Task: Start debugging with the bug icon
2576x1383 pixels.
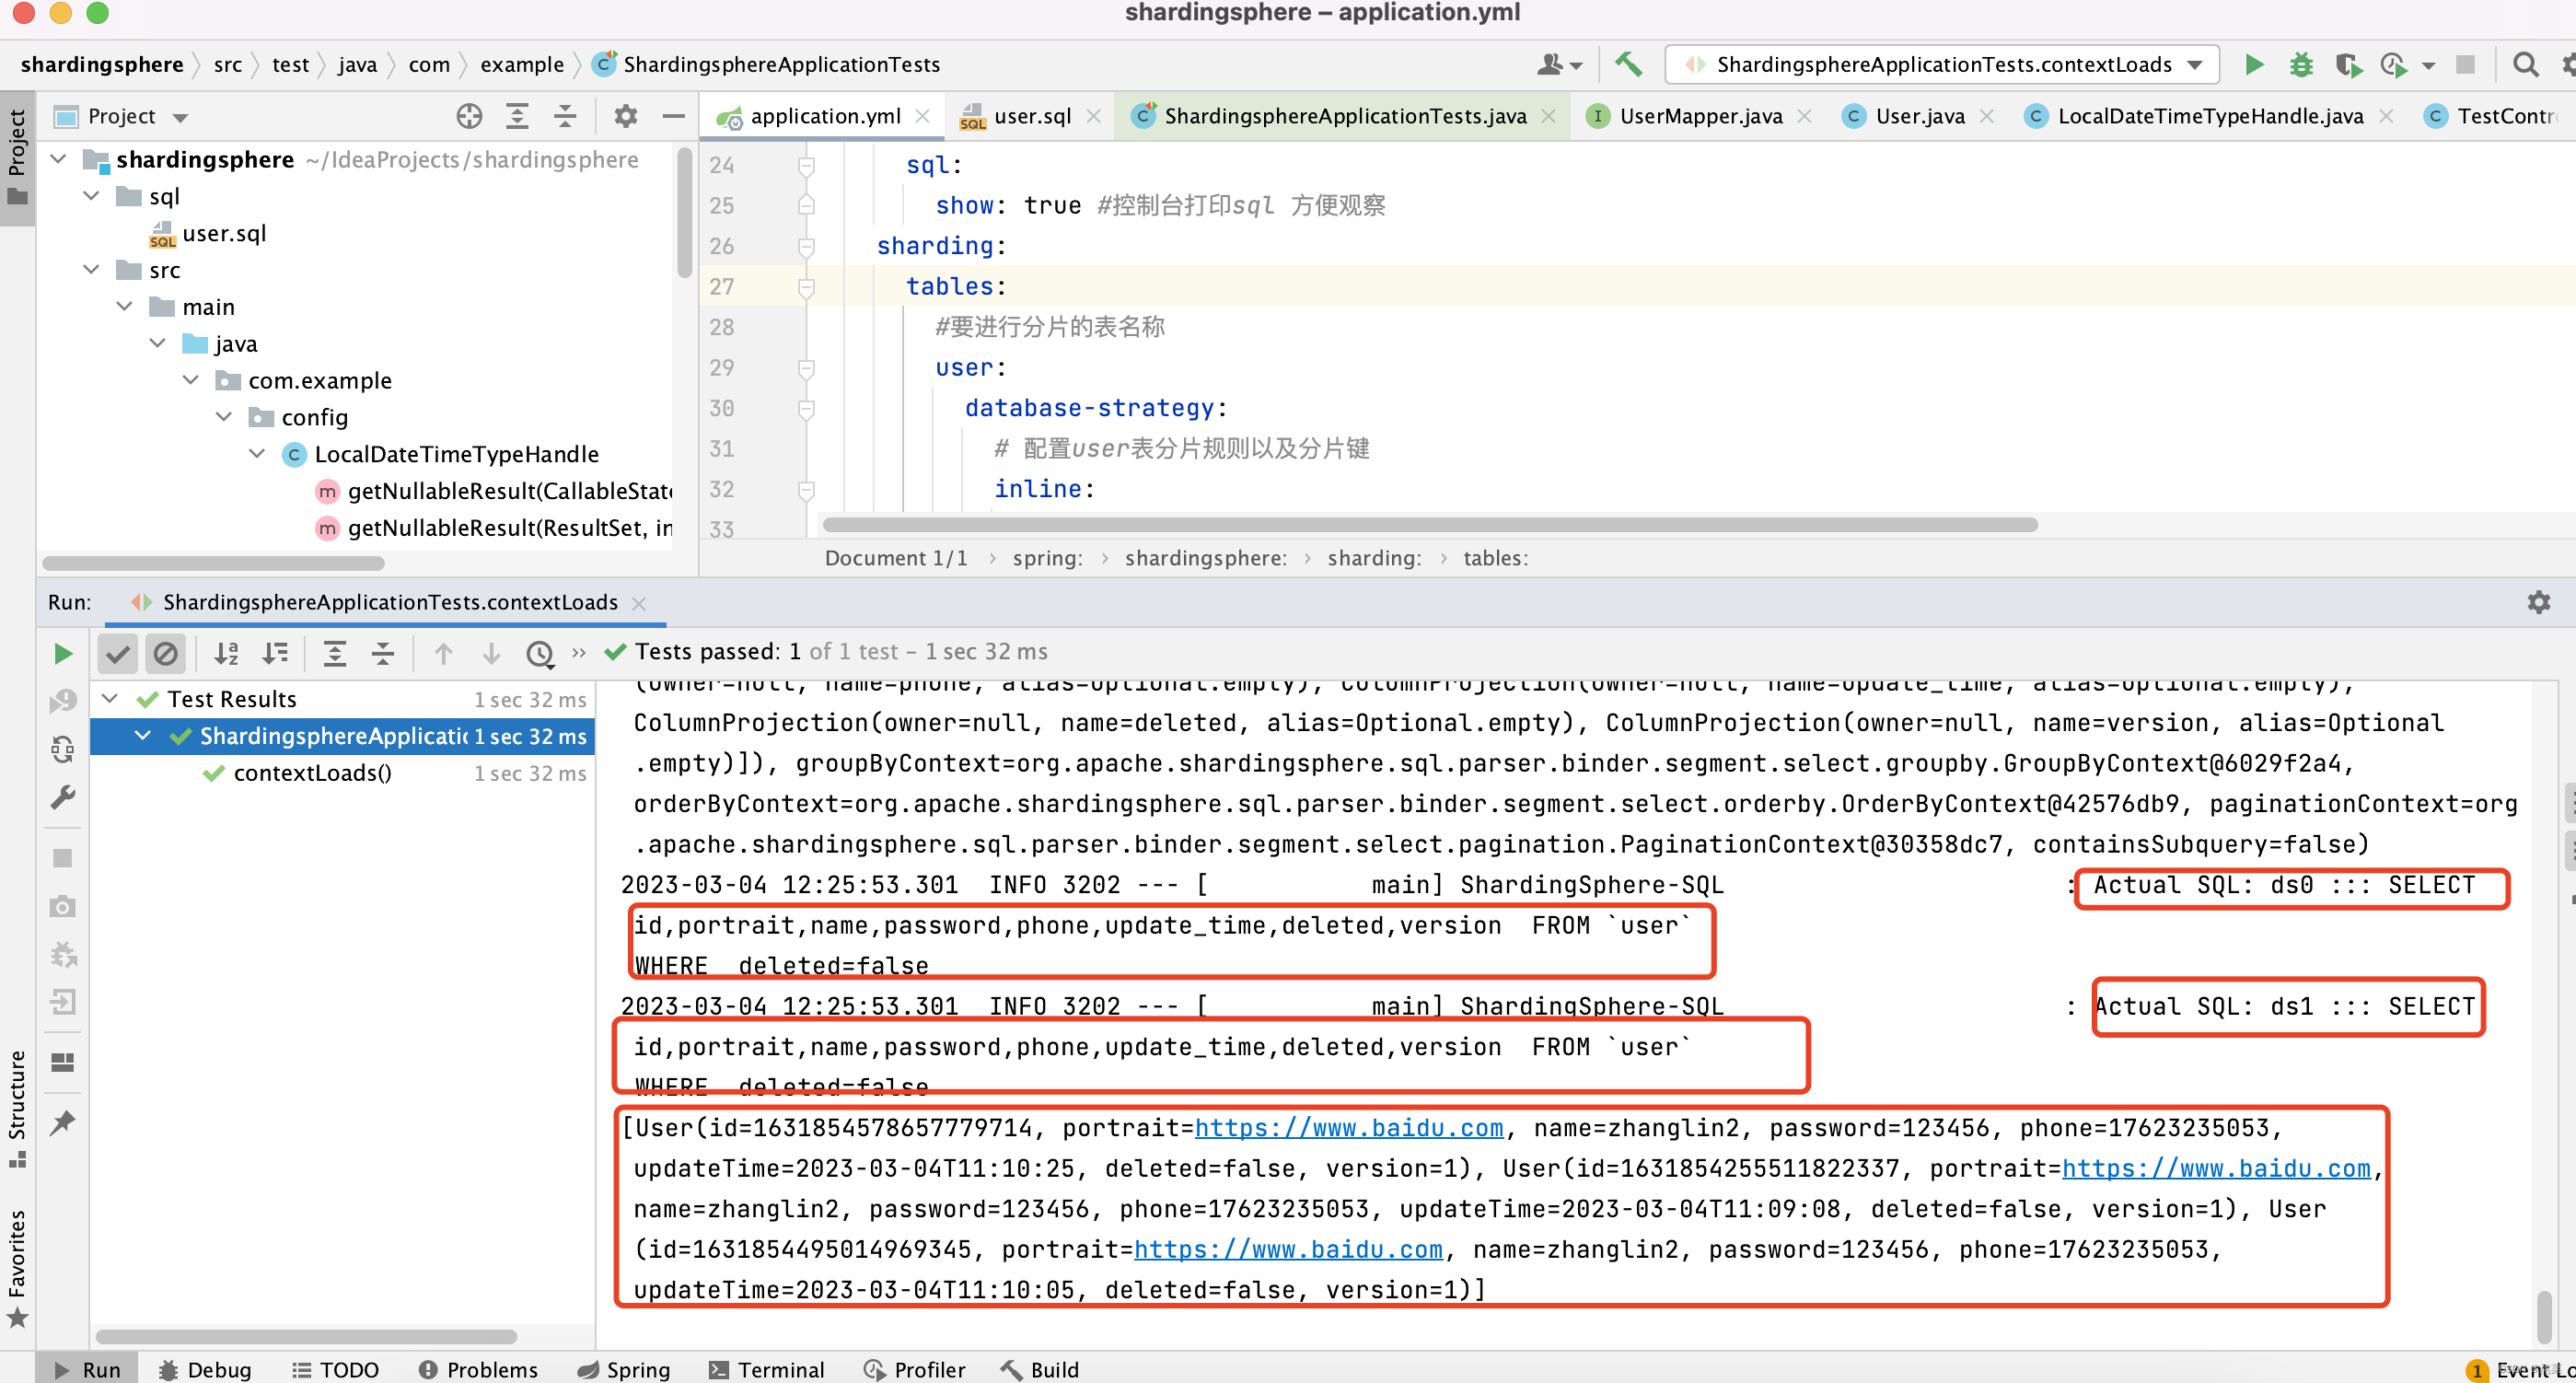Action: [x=2301, y=65]
